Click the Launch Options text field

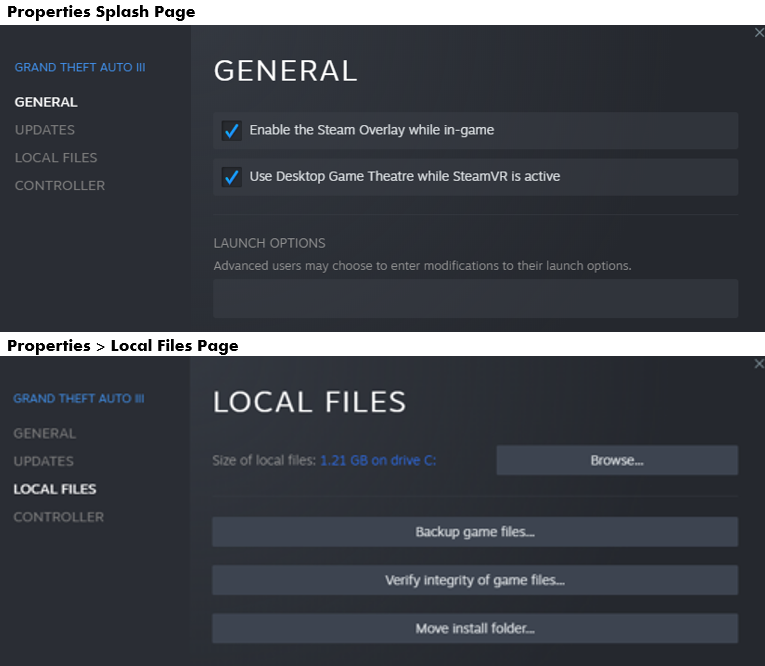[475, 298]
